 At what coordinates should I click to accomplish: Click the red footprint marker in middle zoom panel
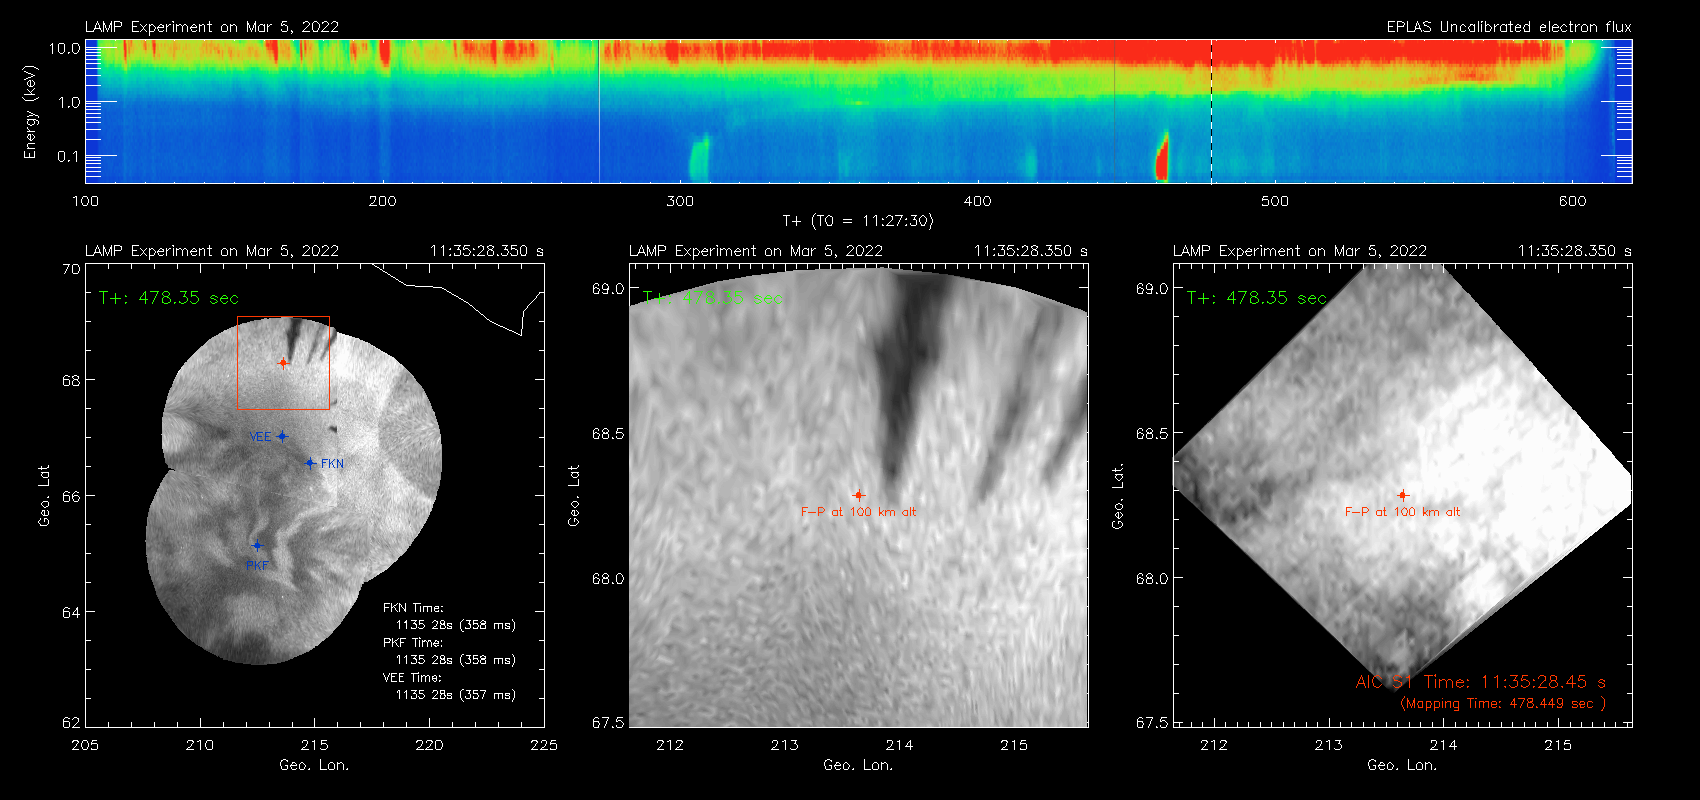pyautogui.click(x=858, y=495)
